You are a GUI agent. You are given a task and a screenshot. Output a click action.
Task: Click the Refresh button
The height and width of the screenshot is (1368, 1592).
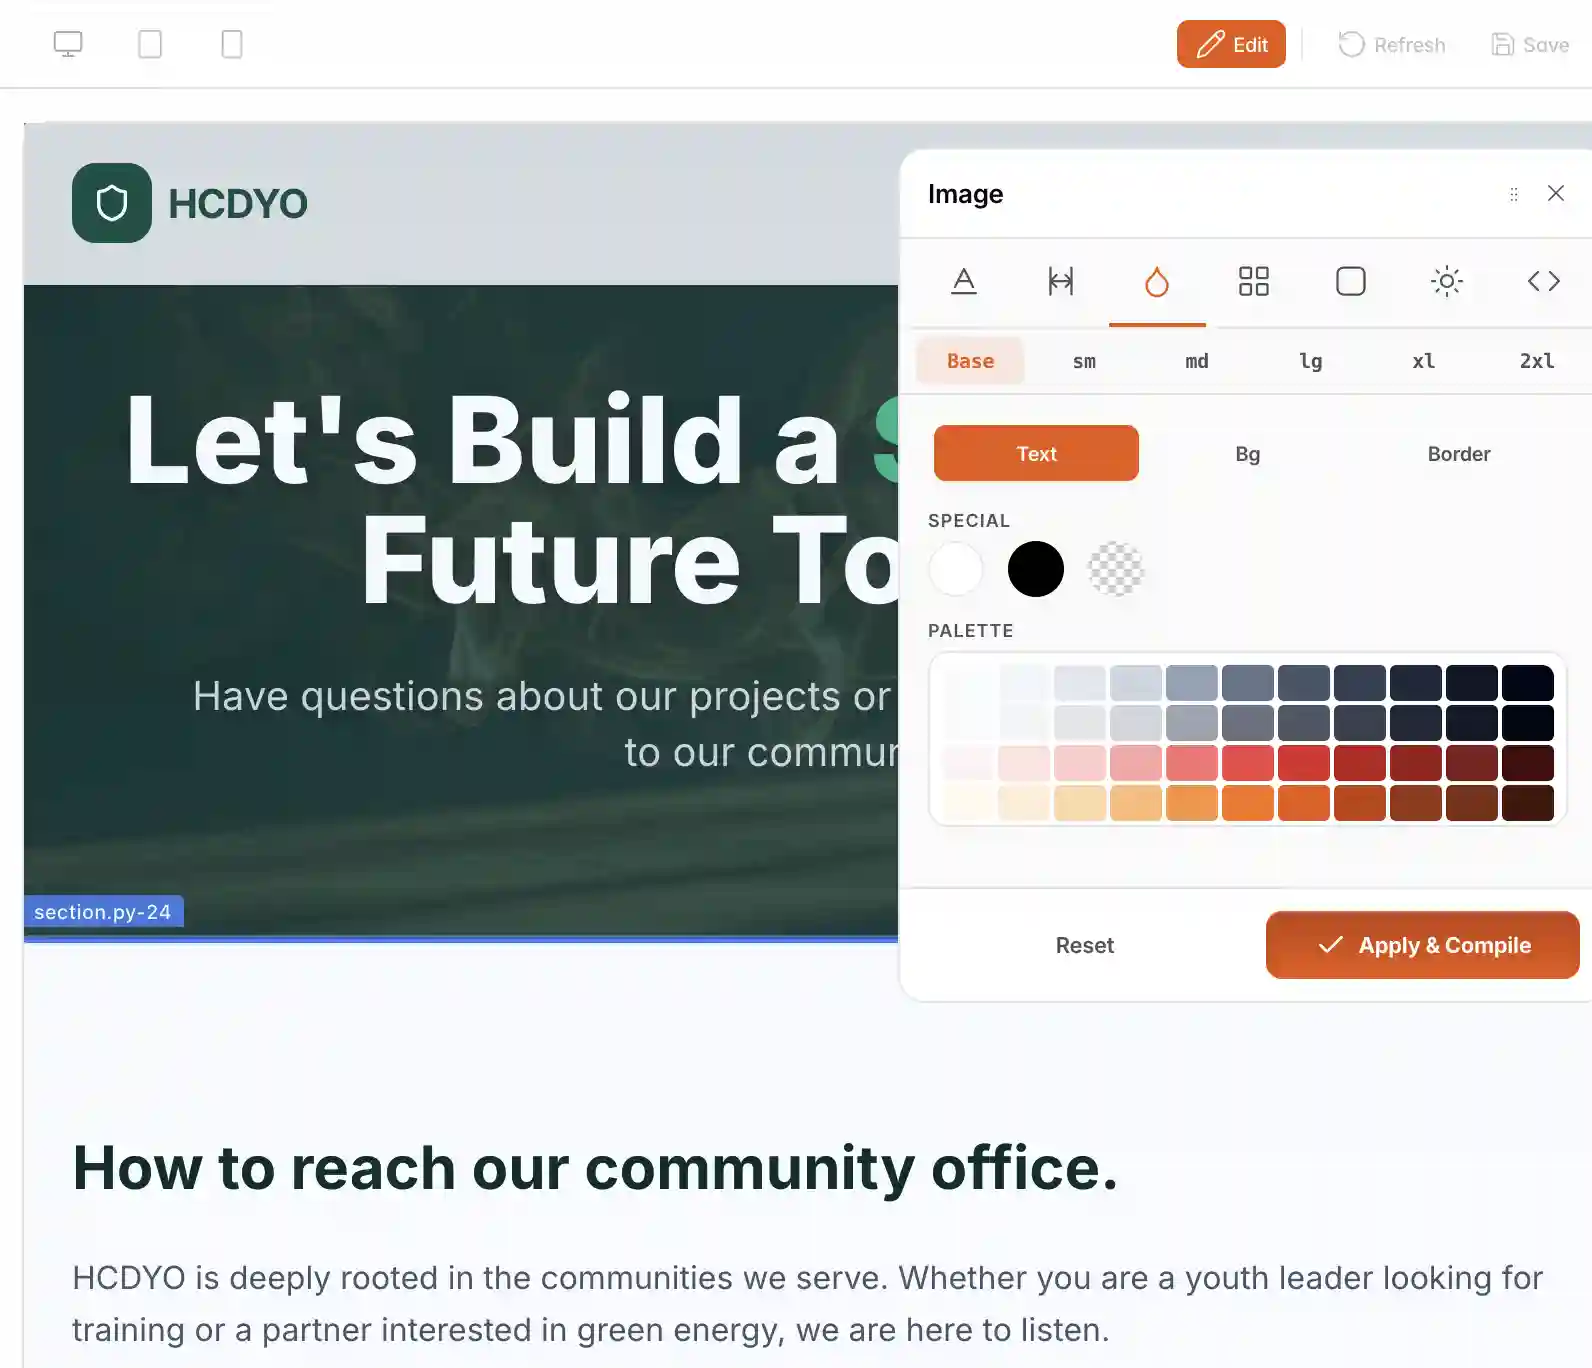(1391, 44)
